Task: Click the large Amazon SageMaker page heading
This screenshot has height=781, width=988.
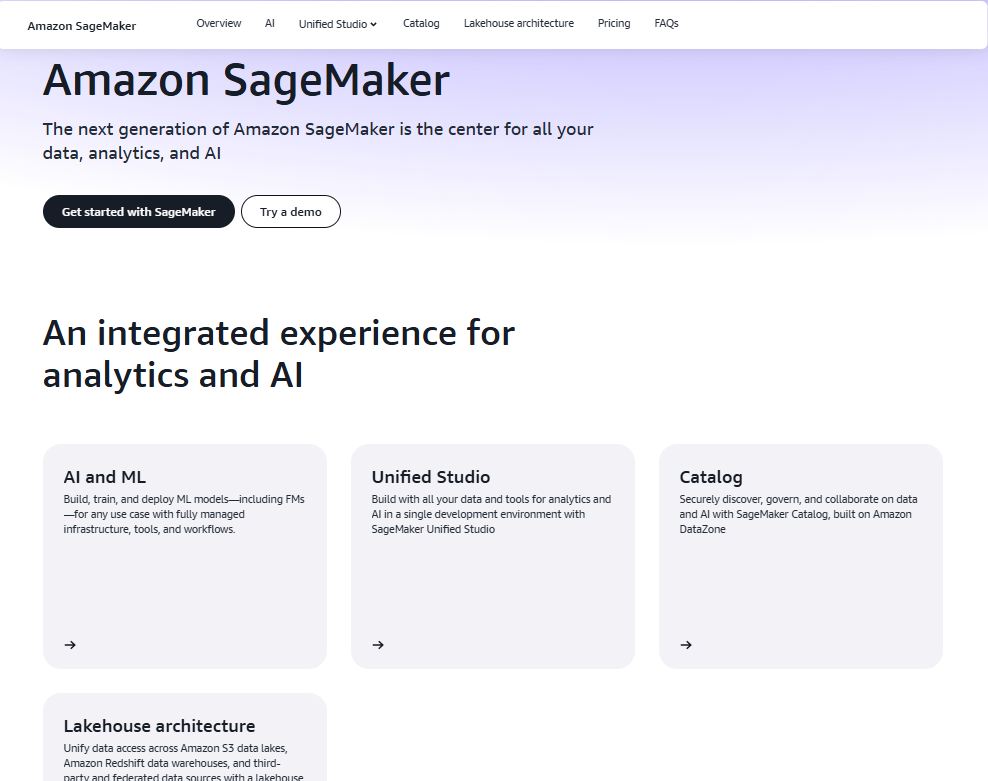Action: [x=246, y=80]
